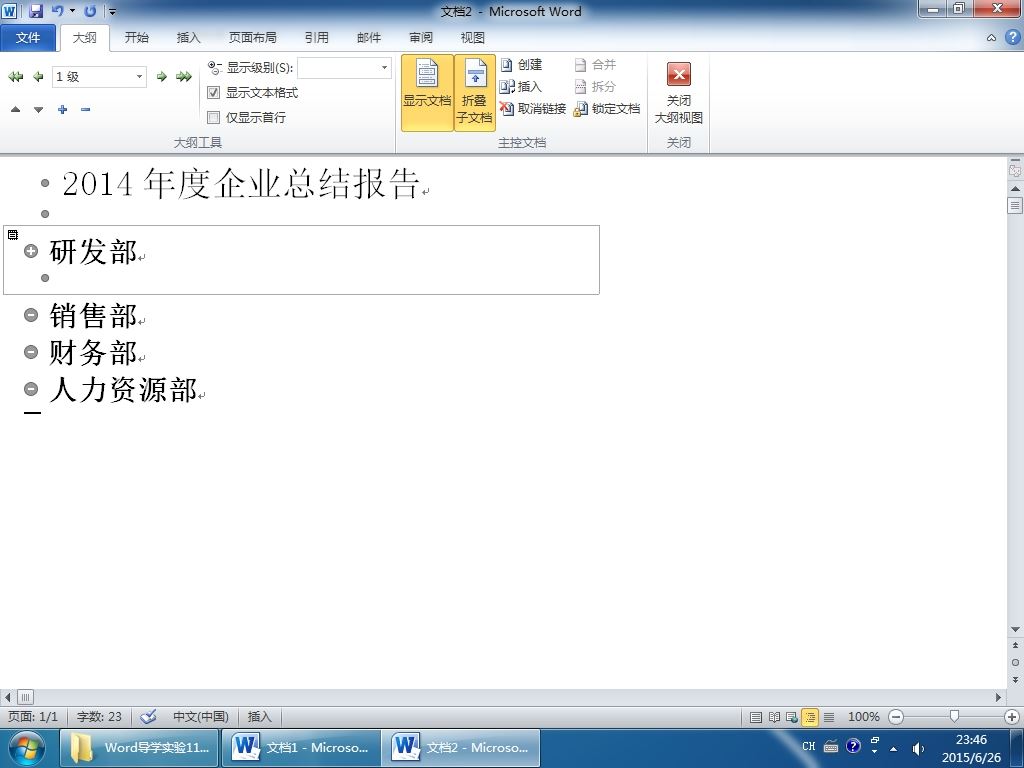
Task: Click Lock Document (锁定文档) icon
Action: pos(607,108)
